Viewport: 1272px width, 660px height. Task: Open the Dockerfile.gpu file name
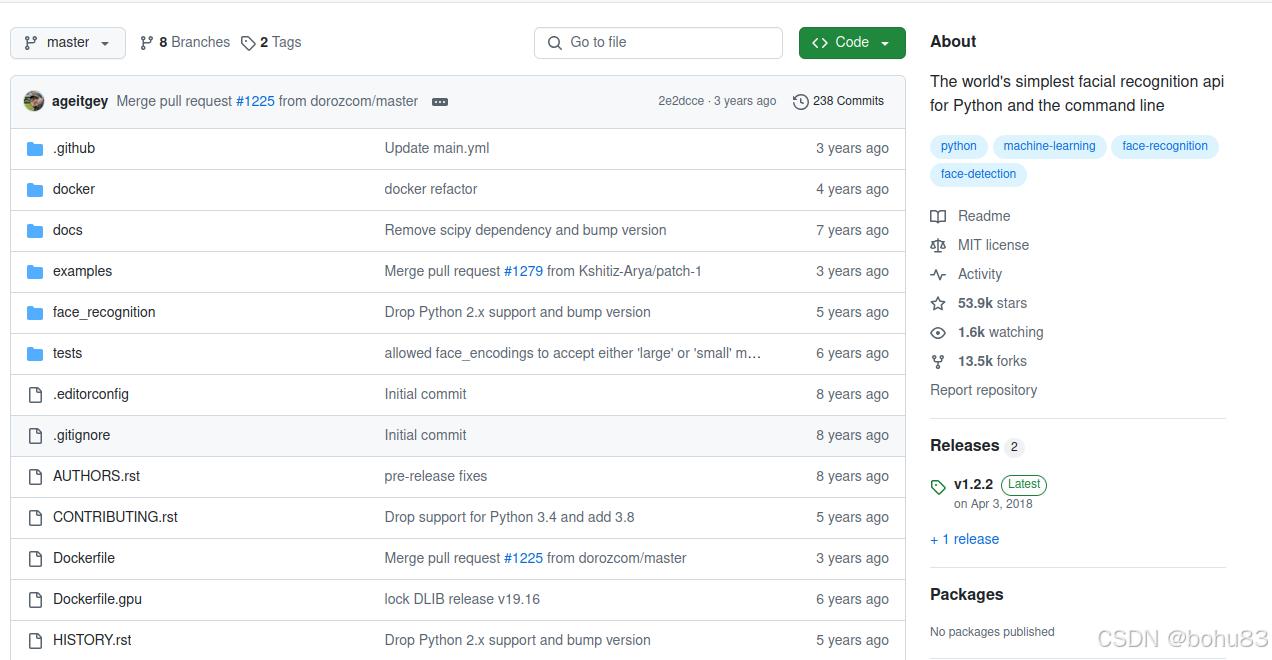click(x=98, y=599)
